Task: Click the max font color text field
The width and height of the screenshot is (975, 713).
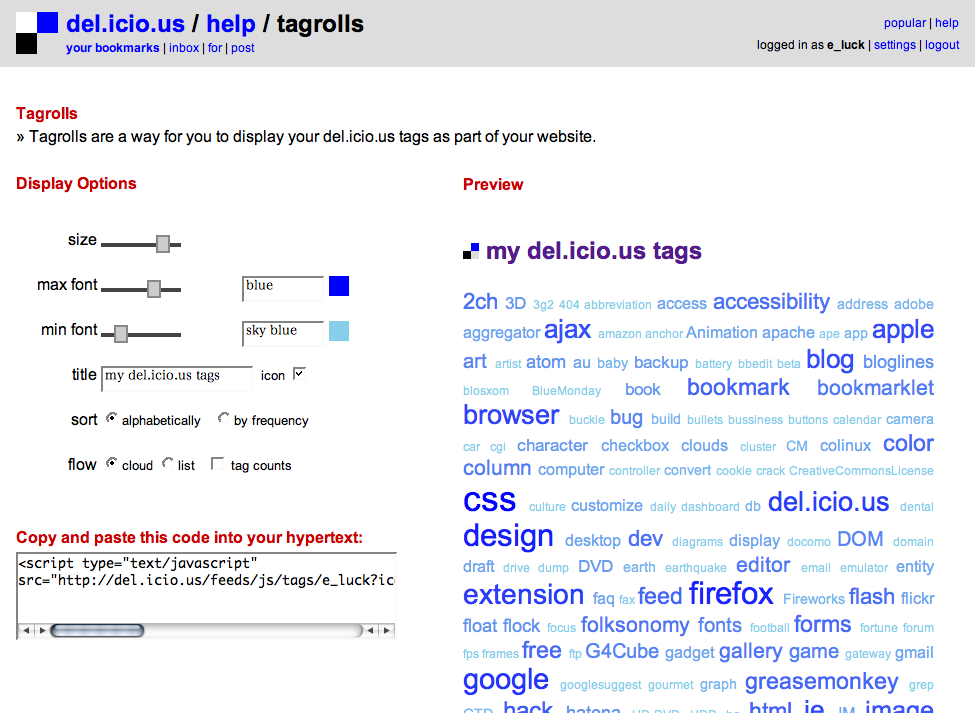Action: point(283,287)
